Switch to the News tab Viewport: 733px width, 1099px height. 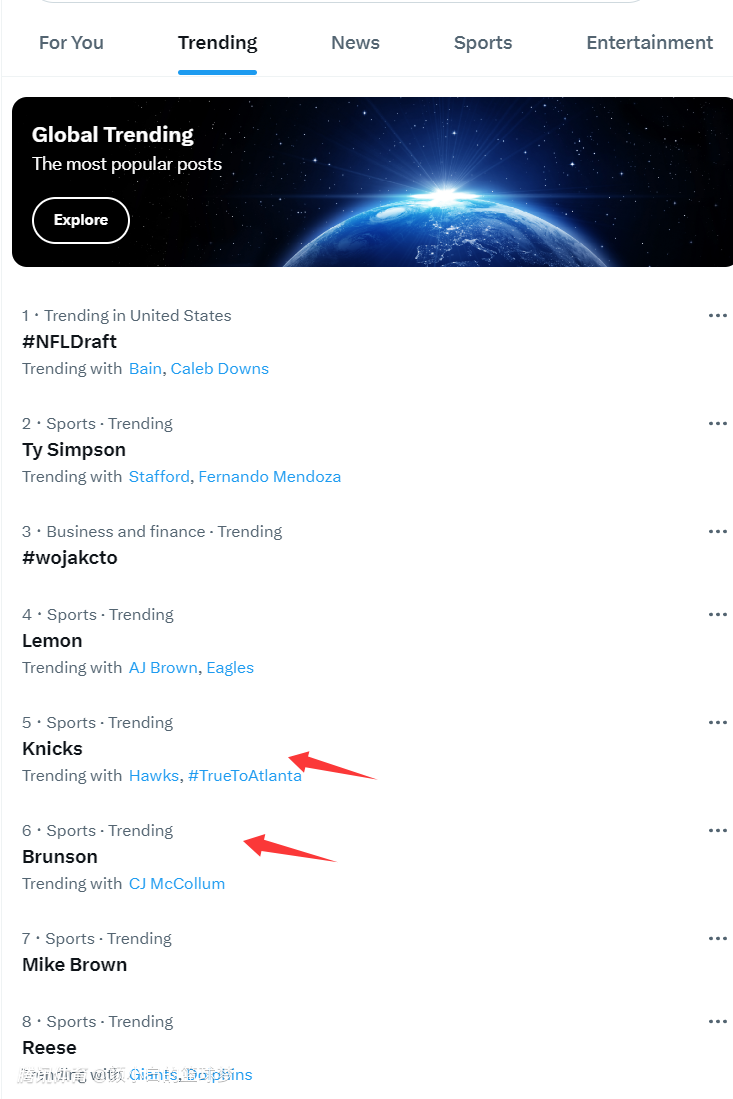(x=355, y=43)
